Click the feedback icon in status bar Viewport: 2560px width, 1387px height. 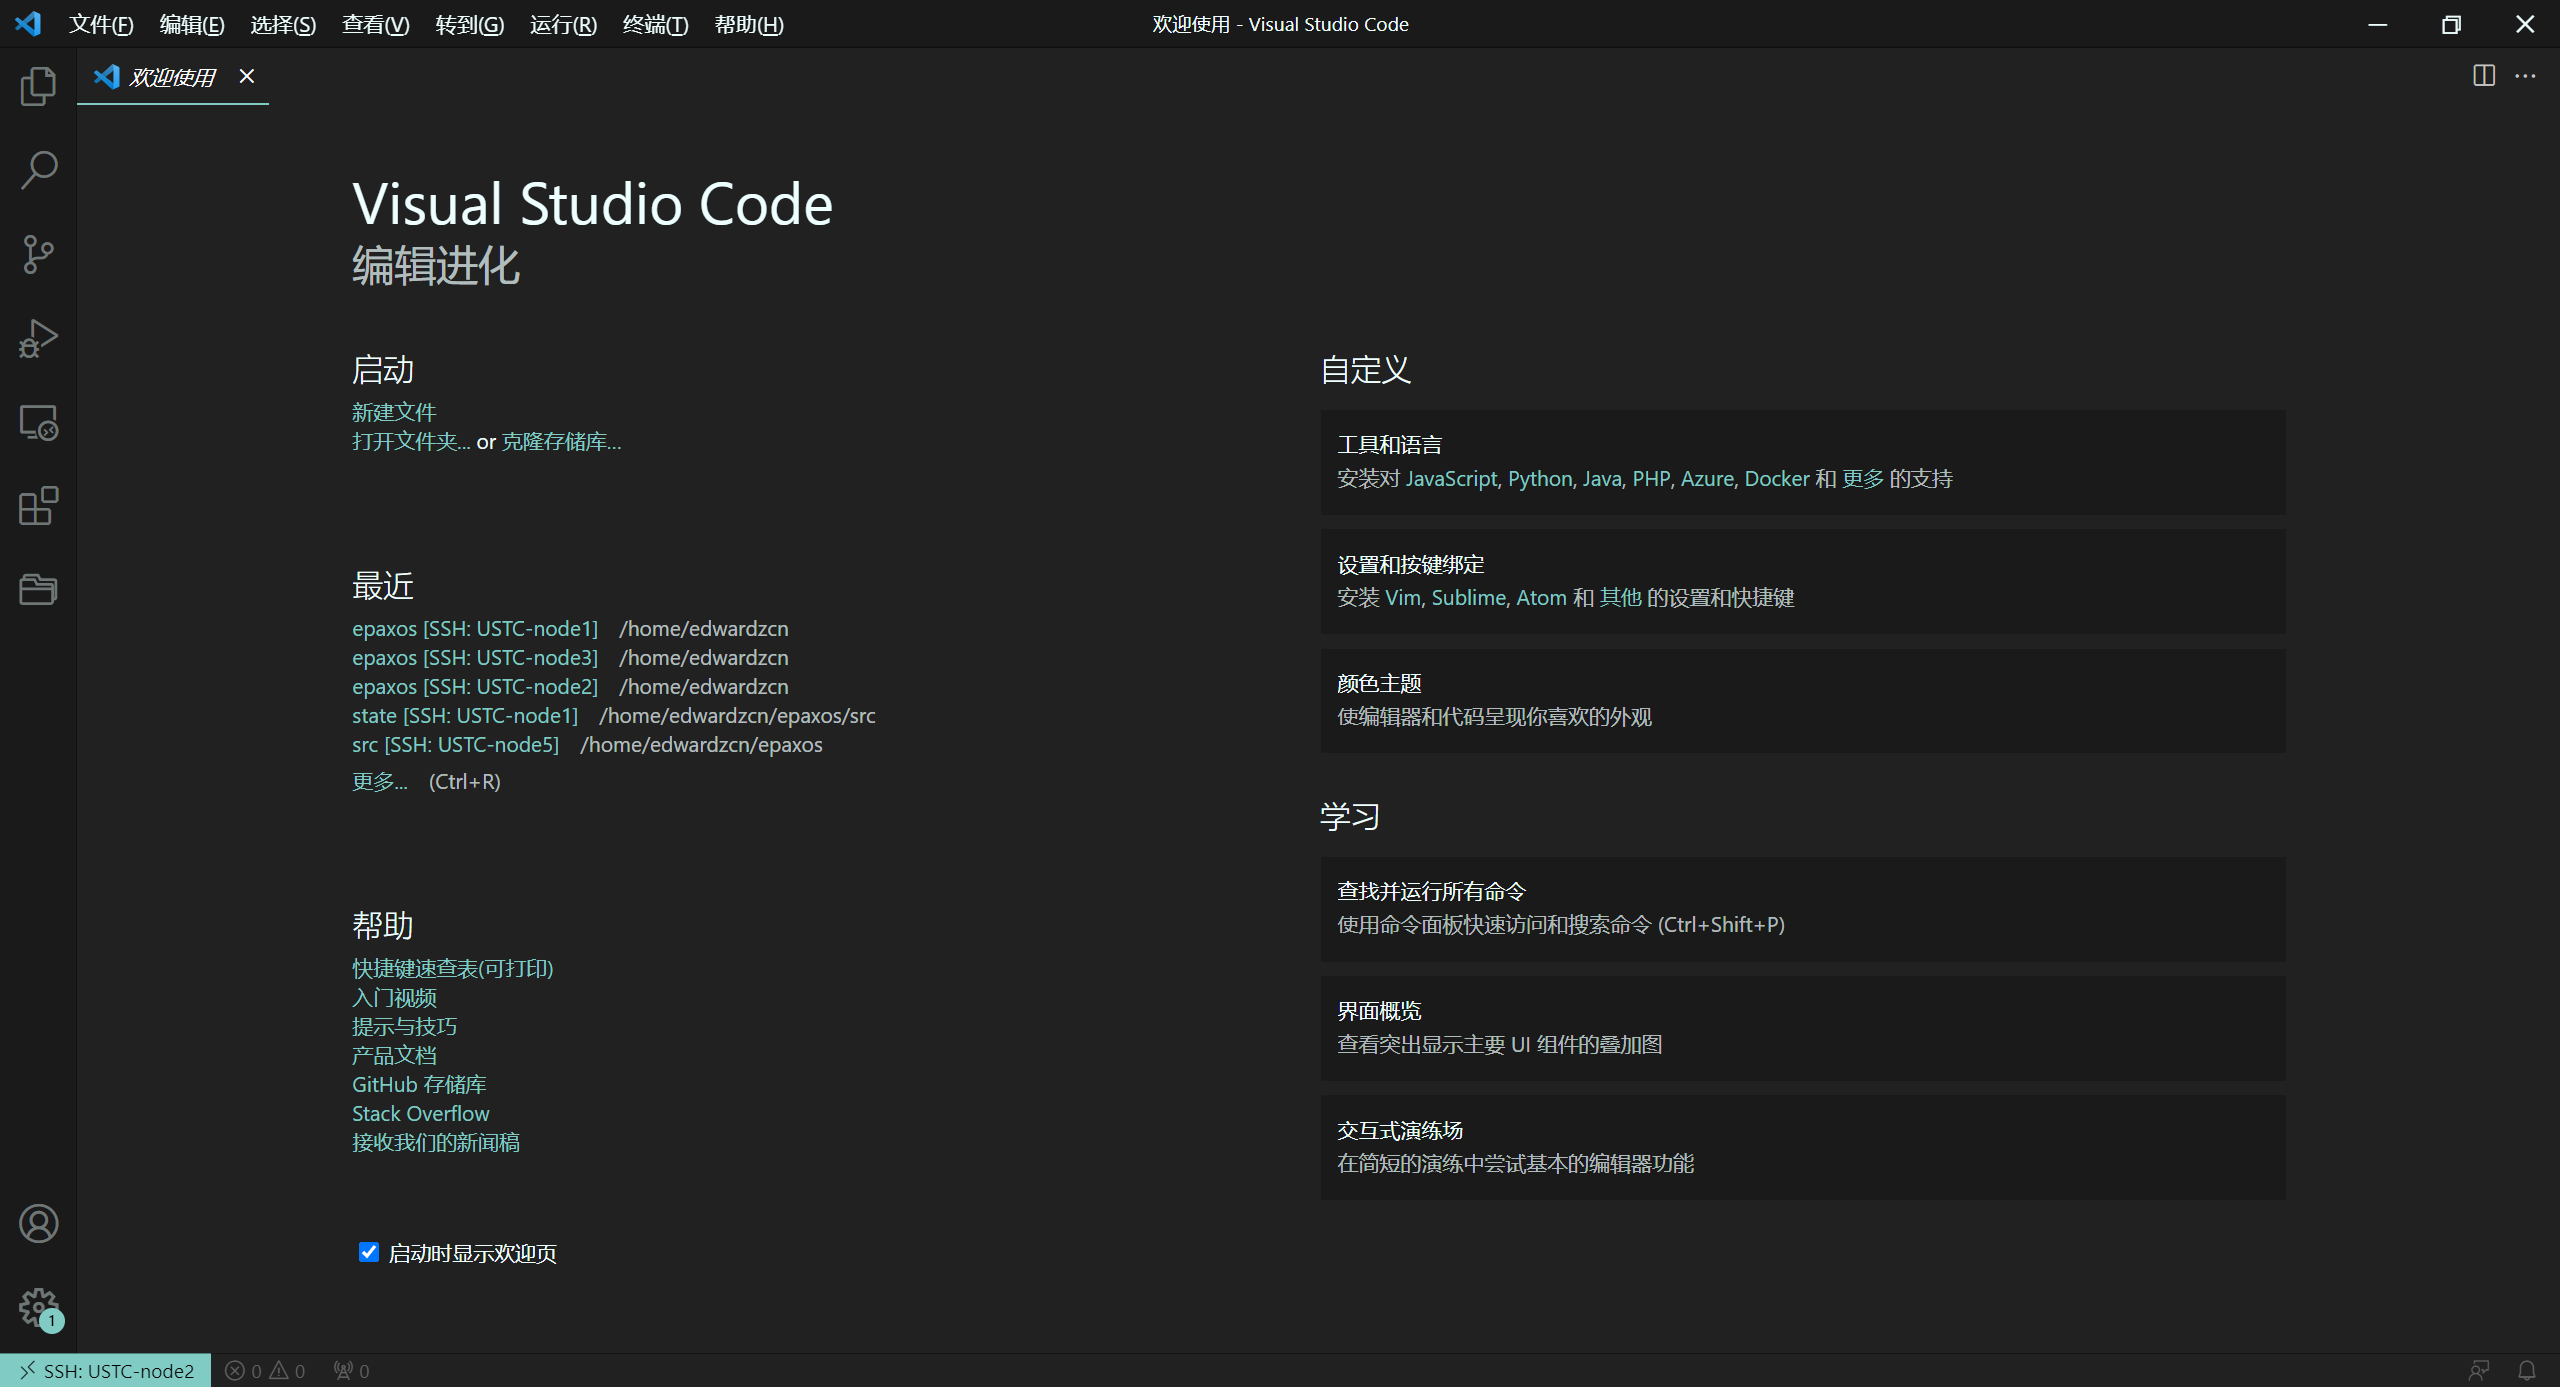point(2478,1370)
